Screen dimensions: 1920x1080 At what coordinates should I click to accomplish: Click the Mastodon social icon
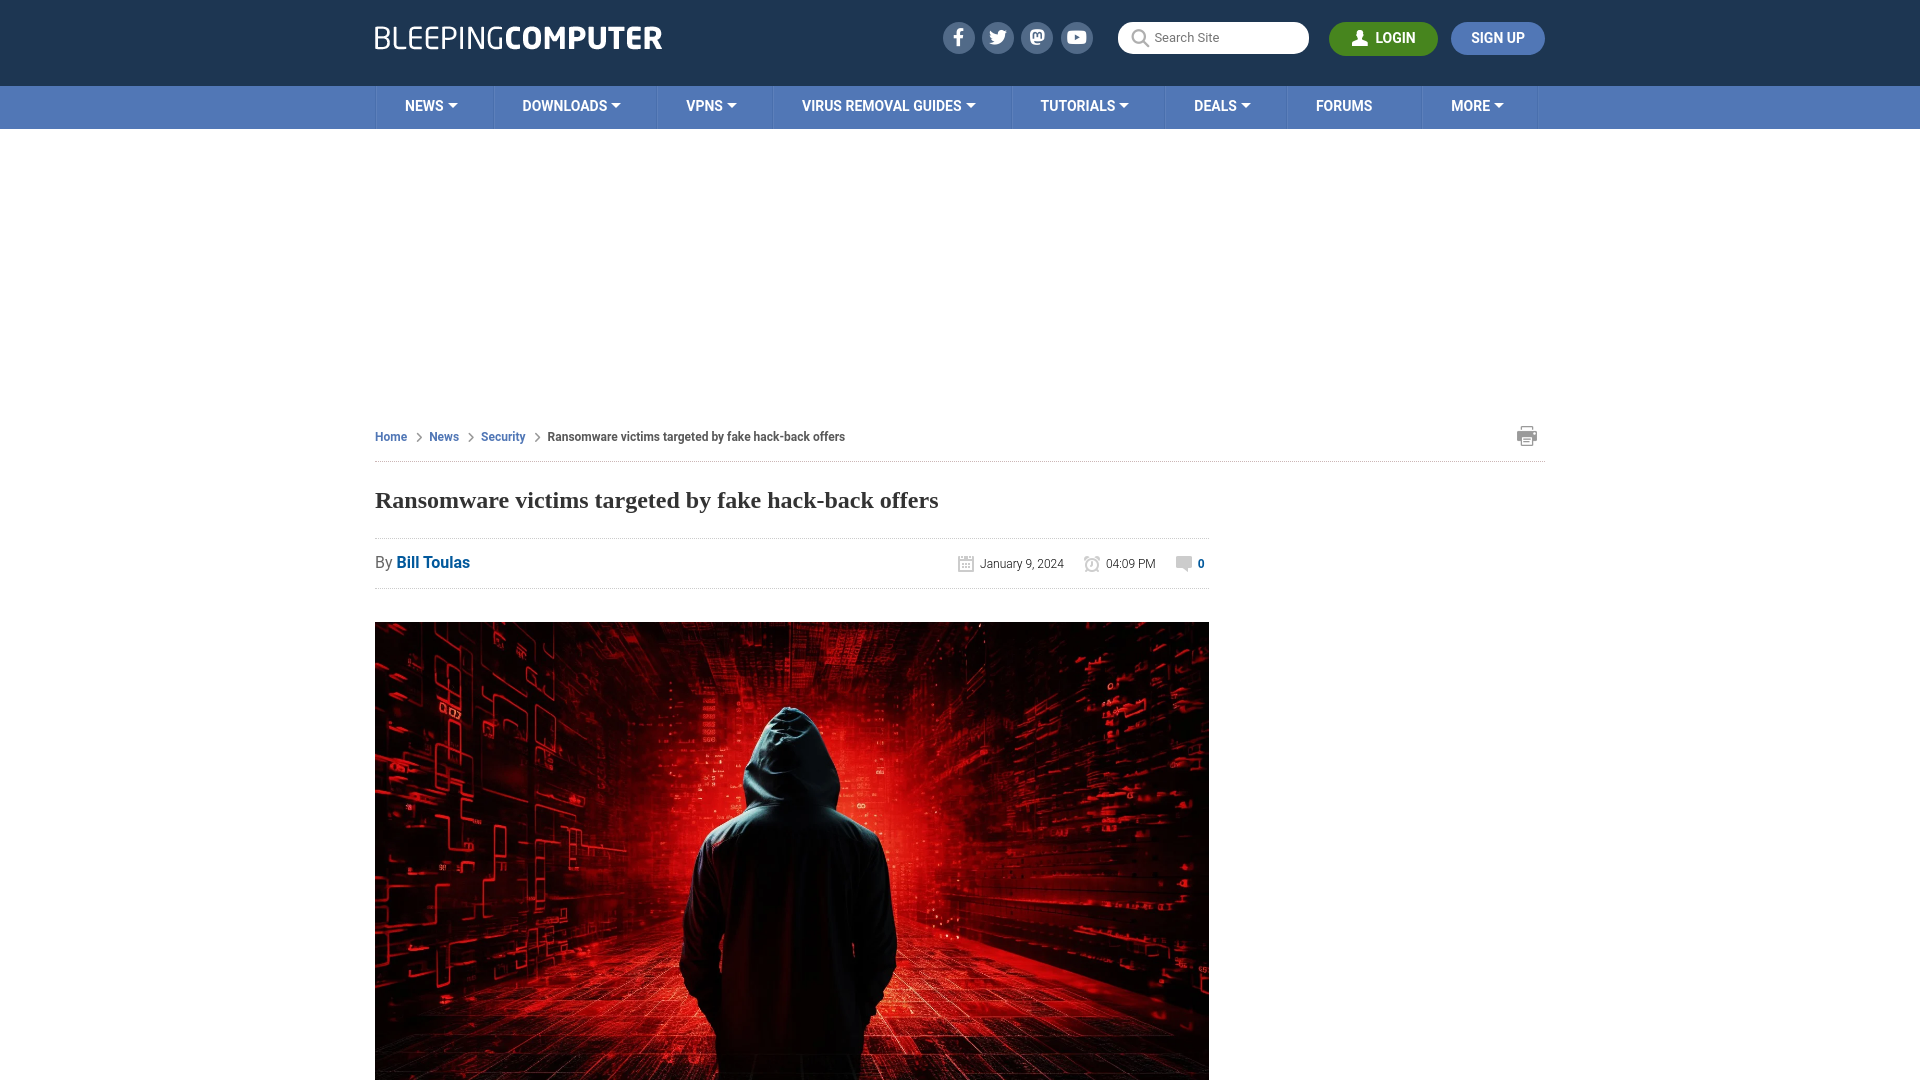(x=1036, y=37)
